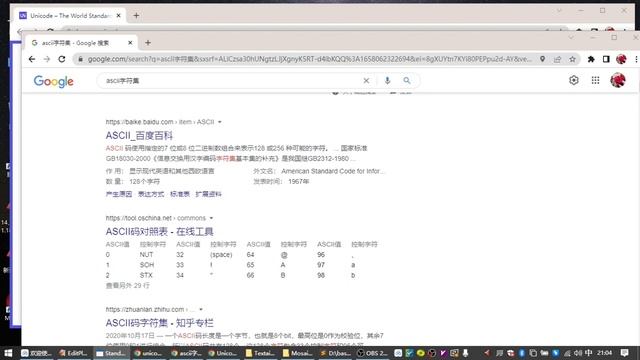Screen dimensions: 640x360
Task: Open the ASCII码对照表 - 在线工具 result
Action: [160, 232]
